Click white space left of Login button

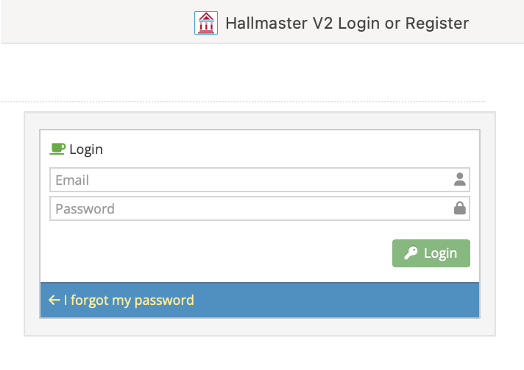[x=217, y=253]
